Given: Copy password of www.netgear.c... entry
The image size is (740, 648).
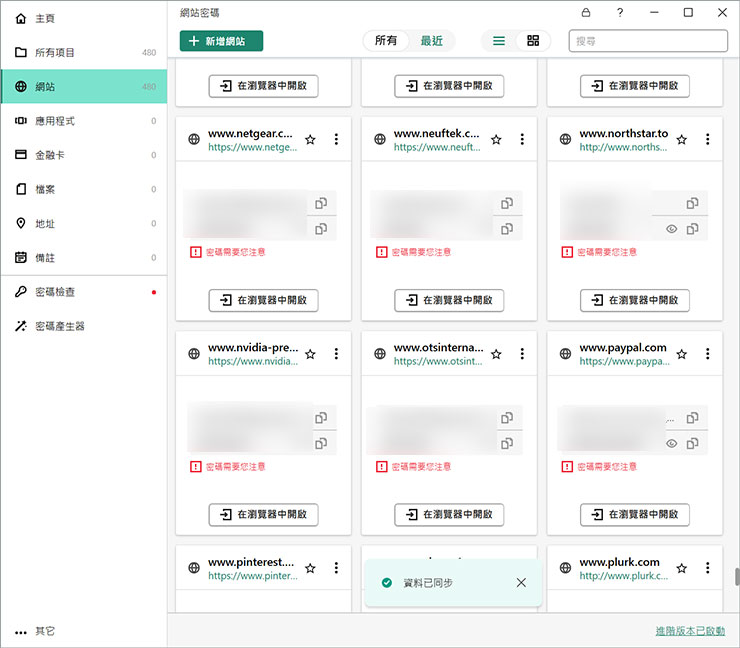Looking at the screenshot, I should coord(321,229).
